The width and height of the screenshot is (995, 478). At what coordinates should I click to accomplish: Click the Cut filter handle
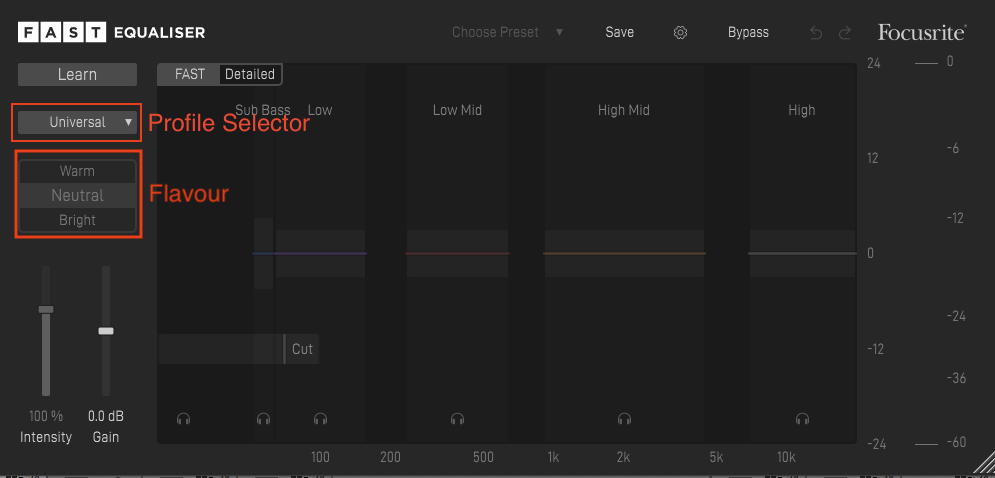click(x=284, y=349)
